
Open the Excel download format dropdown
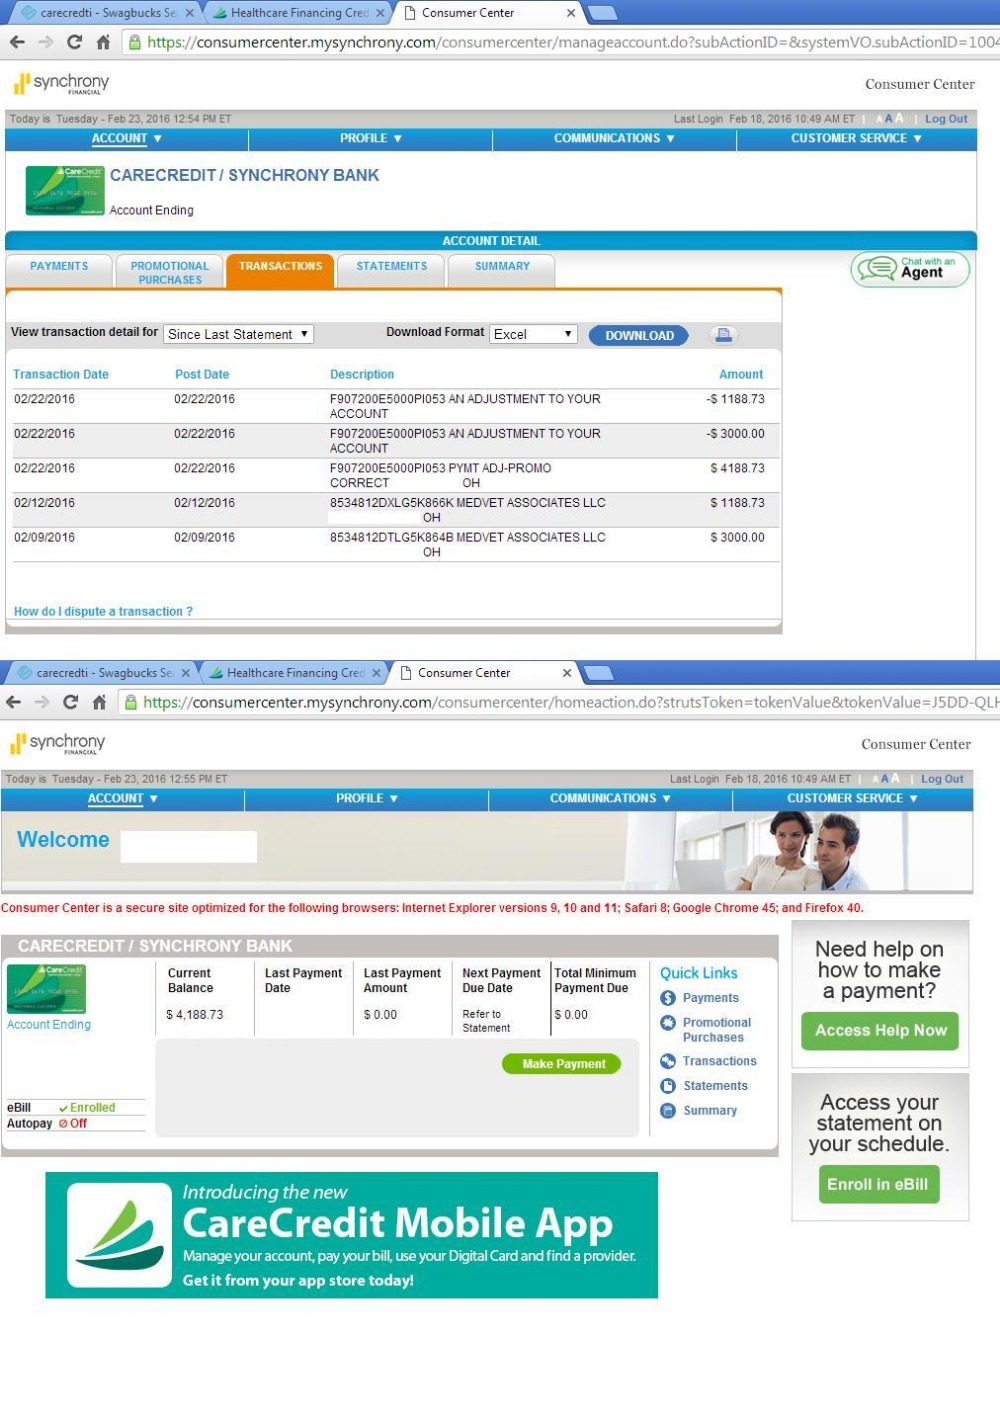tap(534, 334)
